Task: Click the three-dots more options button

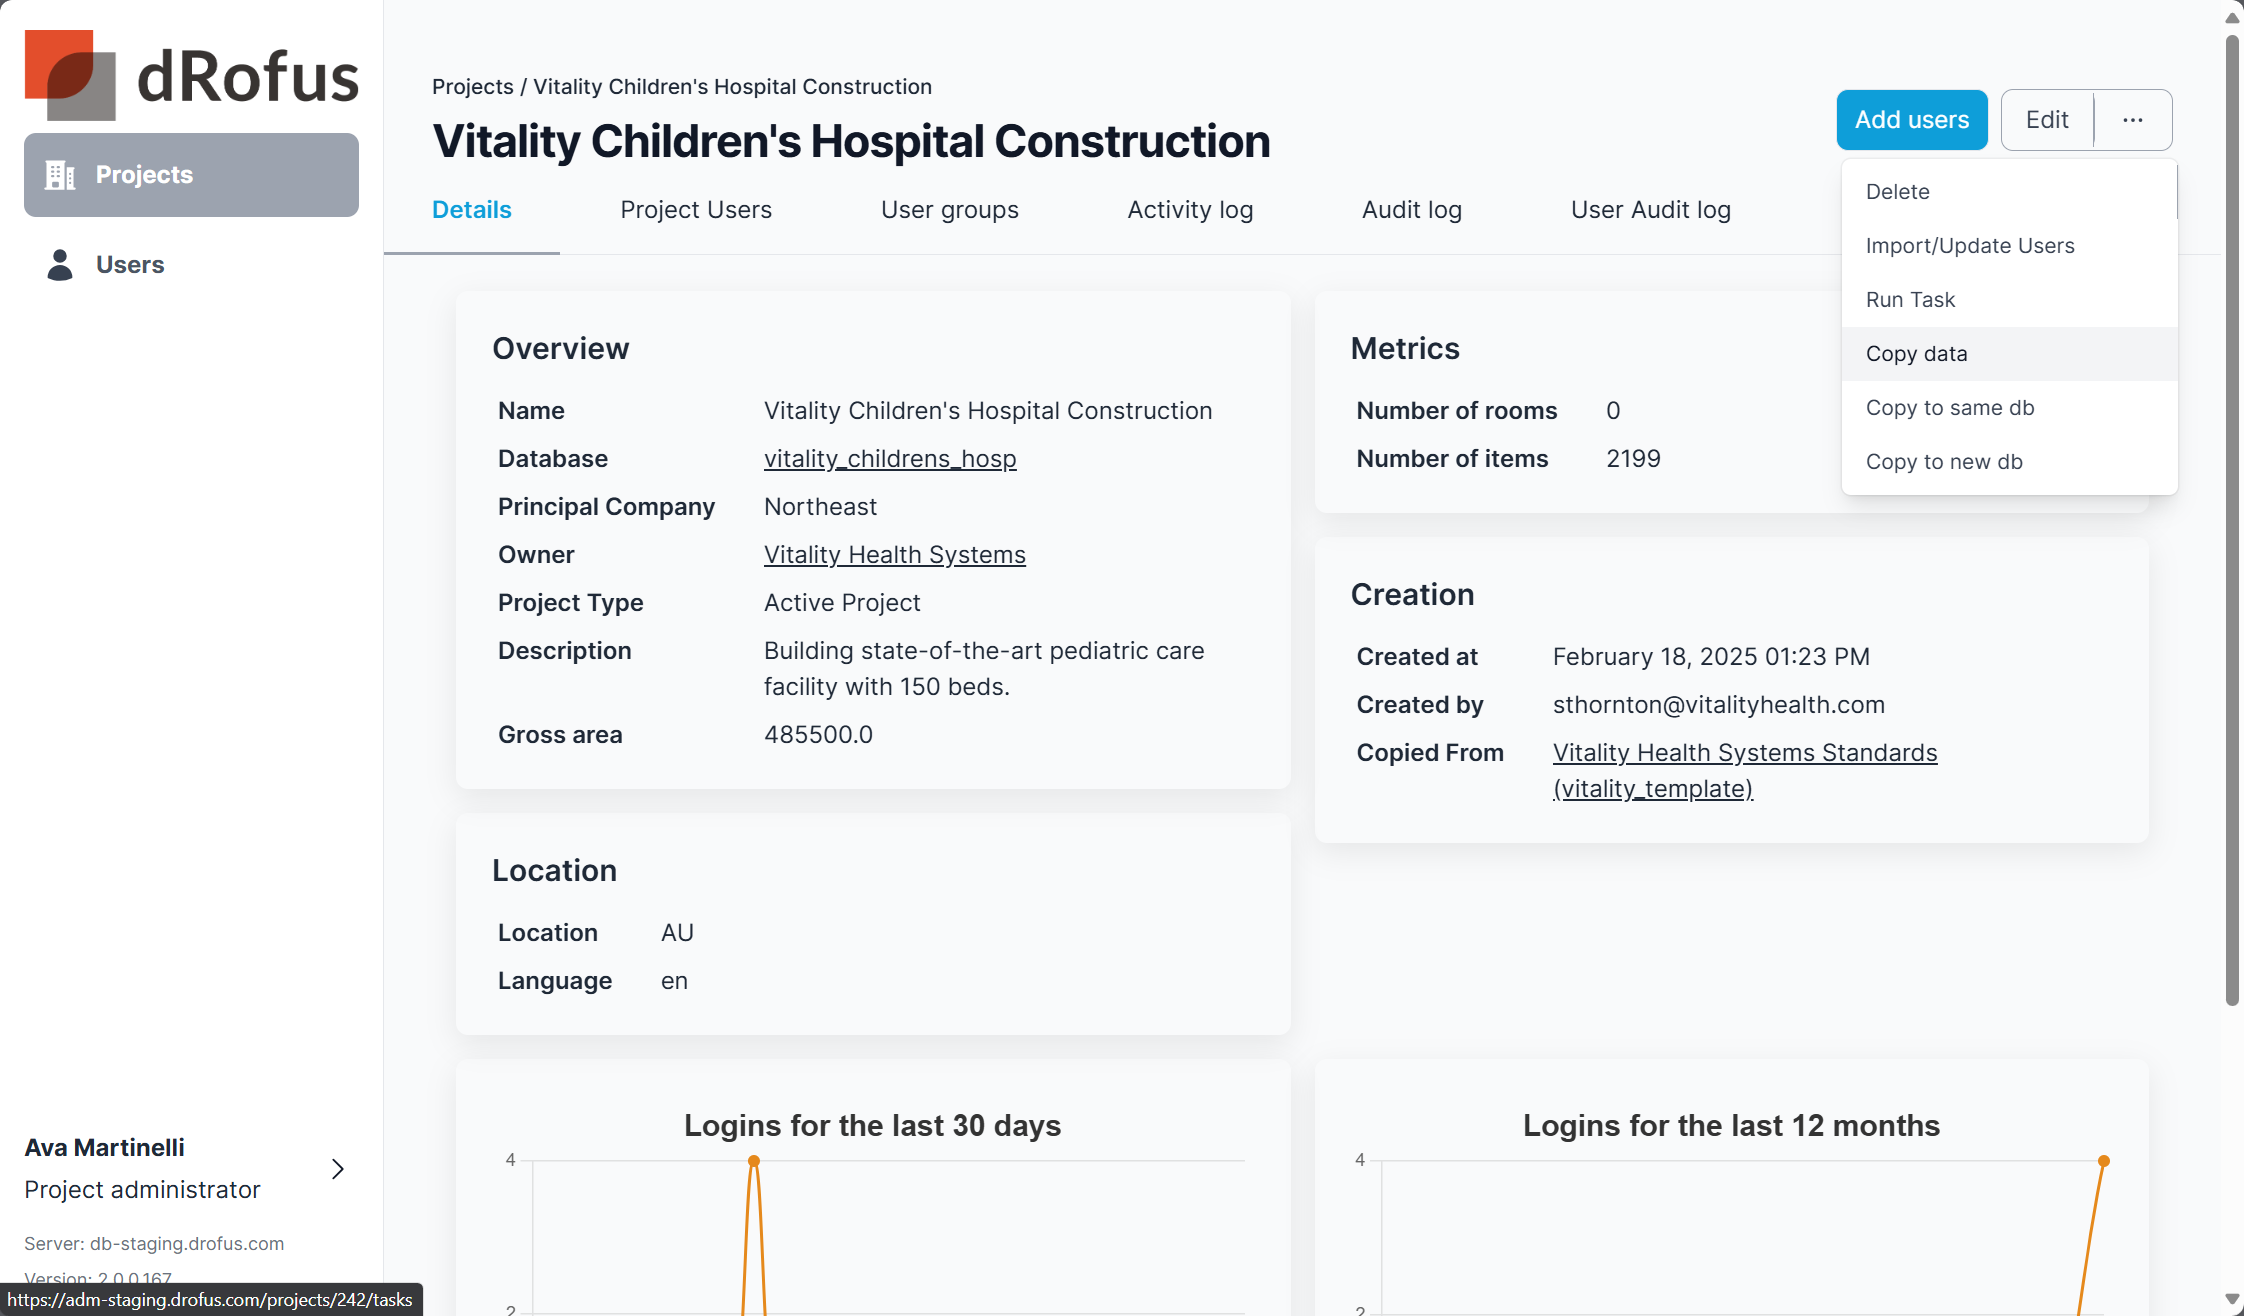Action: pos(2132,120)
